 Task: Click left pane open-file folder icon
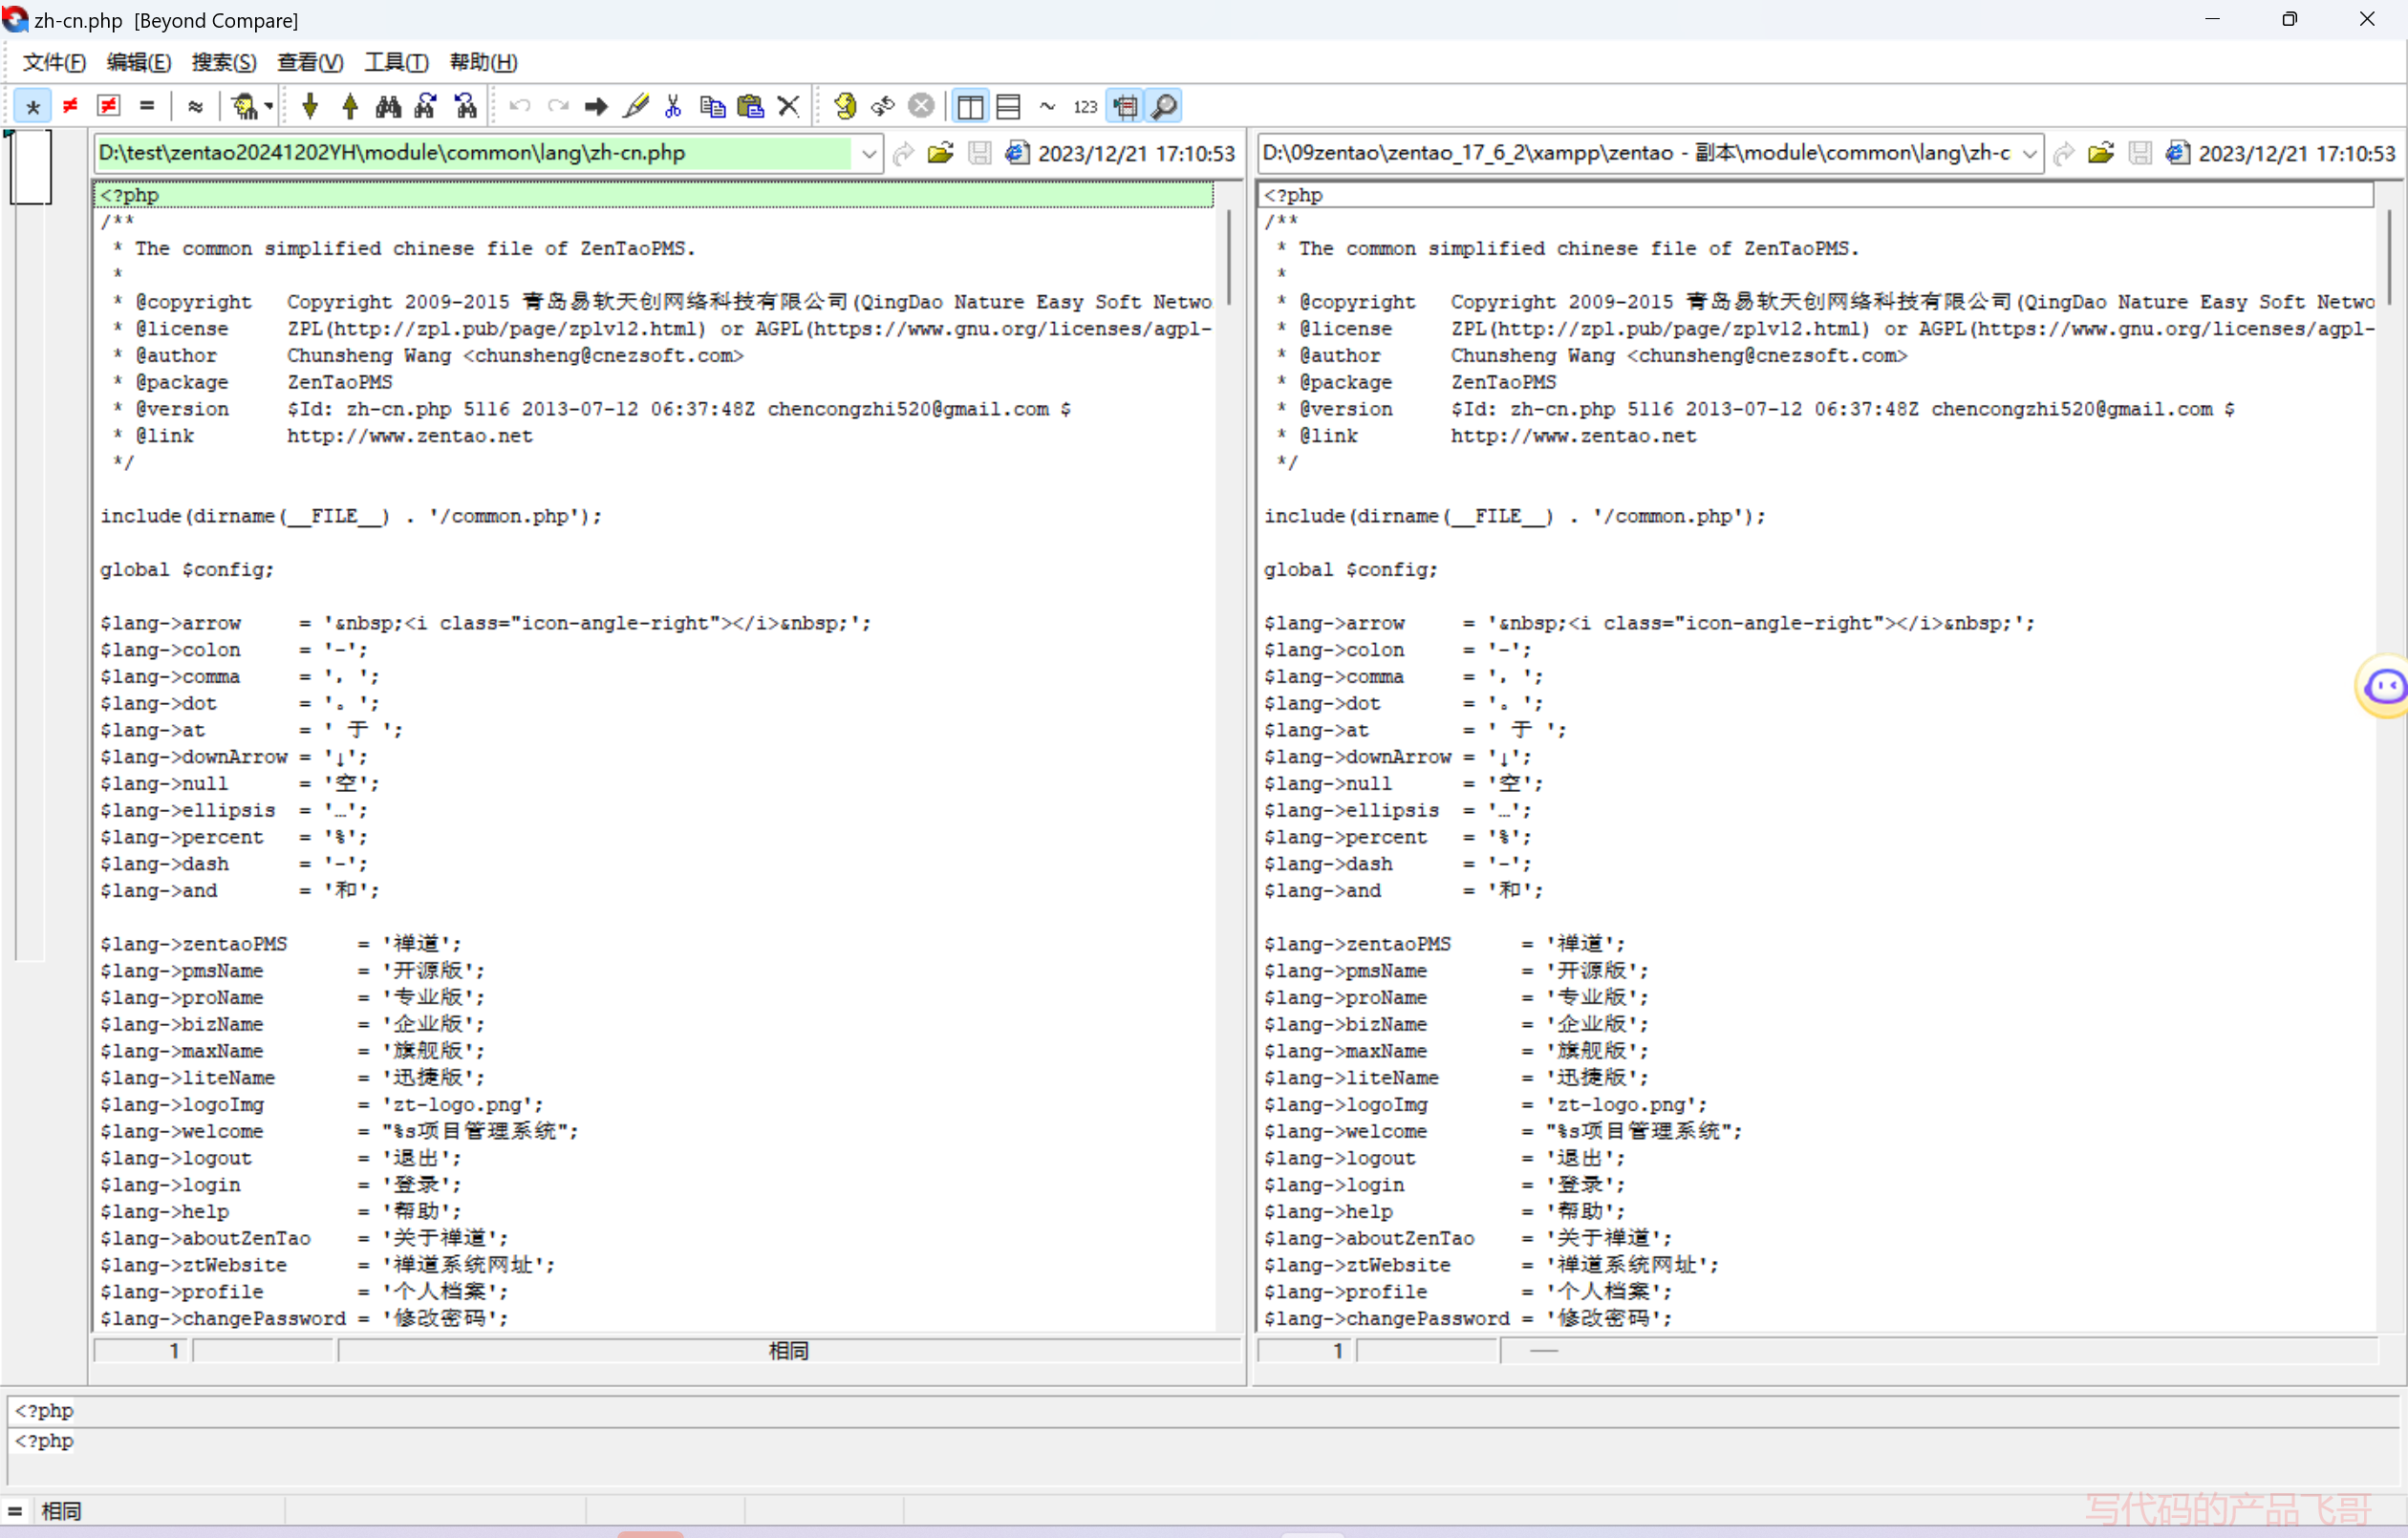point(941,154)
